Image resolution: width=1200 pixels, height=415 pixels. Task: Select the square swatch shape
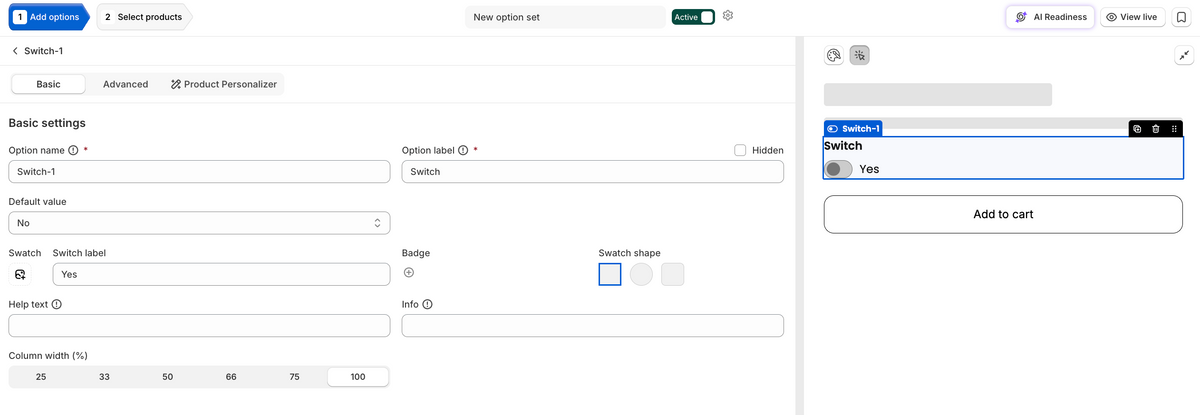(x=610, y=274)
